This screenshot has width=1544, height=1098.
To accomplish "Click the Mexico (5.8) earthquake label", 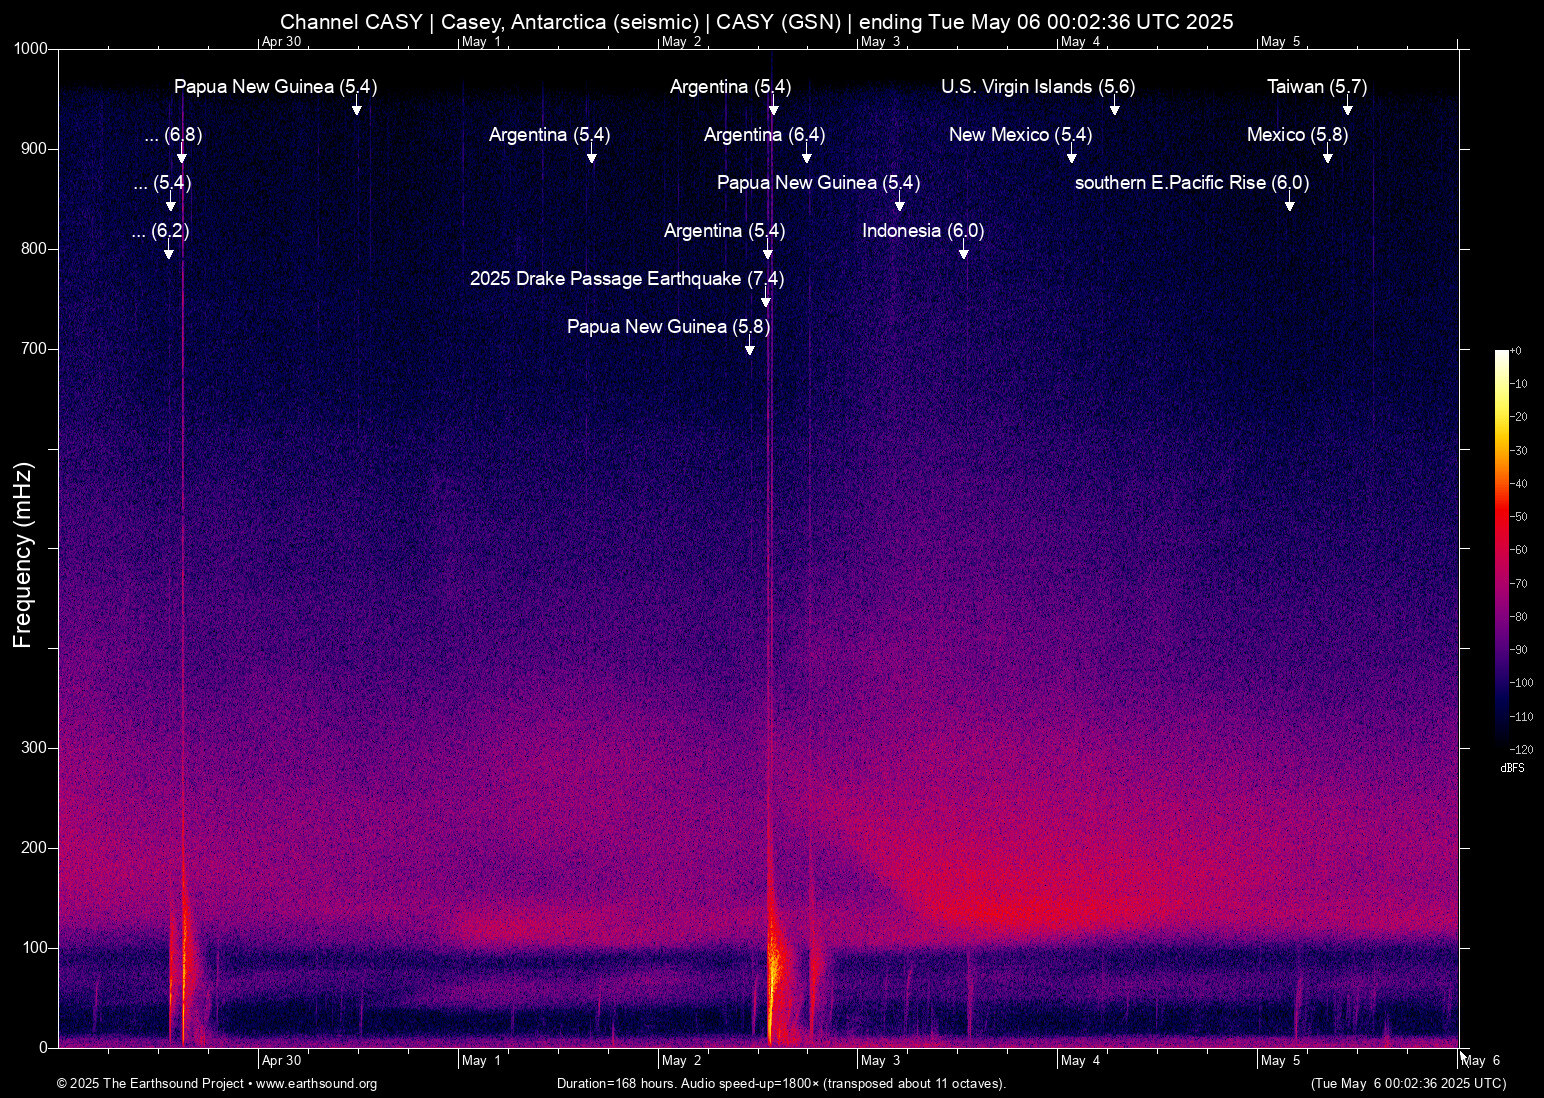I will click(1297, 135).
